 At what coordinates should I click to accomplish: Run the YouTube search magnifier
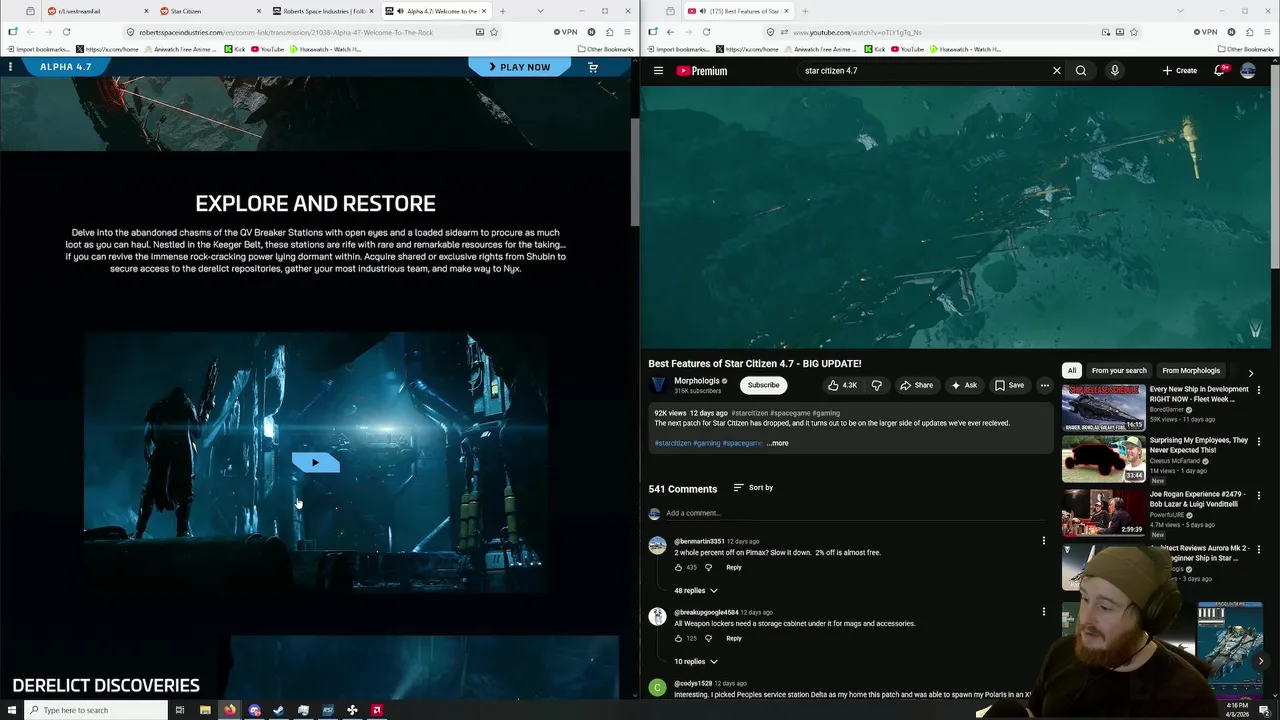click(x=1081, y=71)
